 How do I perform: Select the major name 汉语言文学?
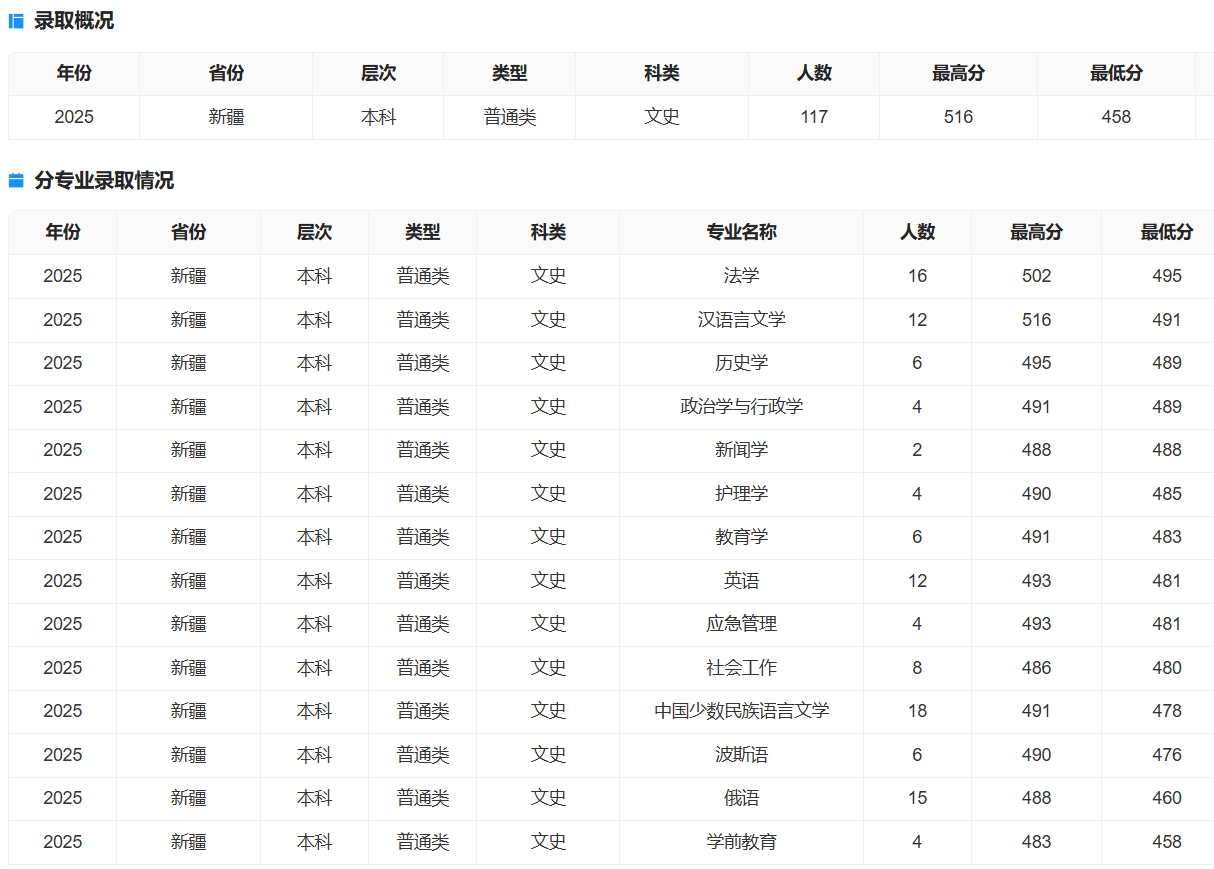pyautogui.click(x=741, y=320)
